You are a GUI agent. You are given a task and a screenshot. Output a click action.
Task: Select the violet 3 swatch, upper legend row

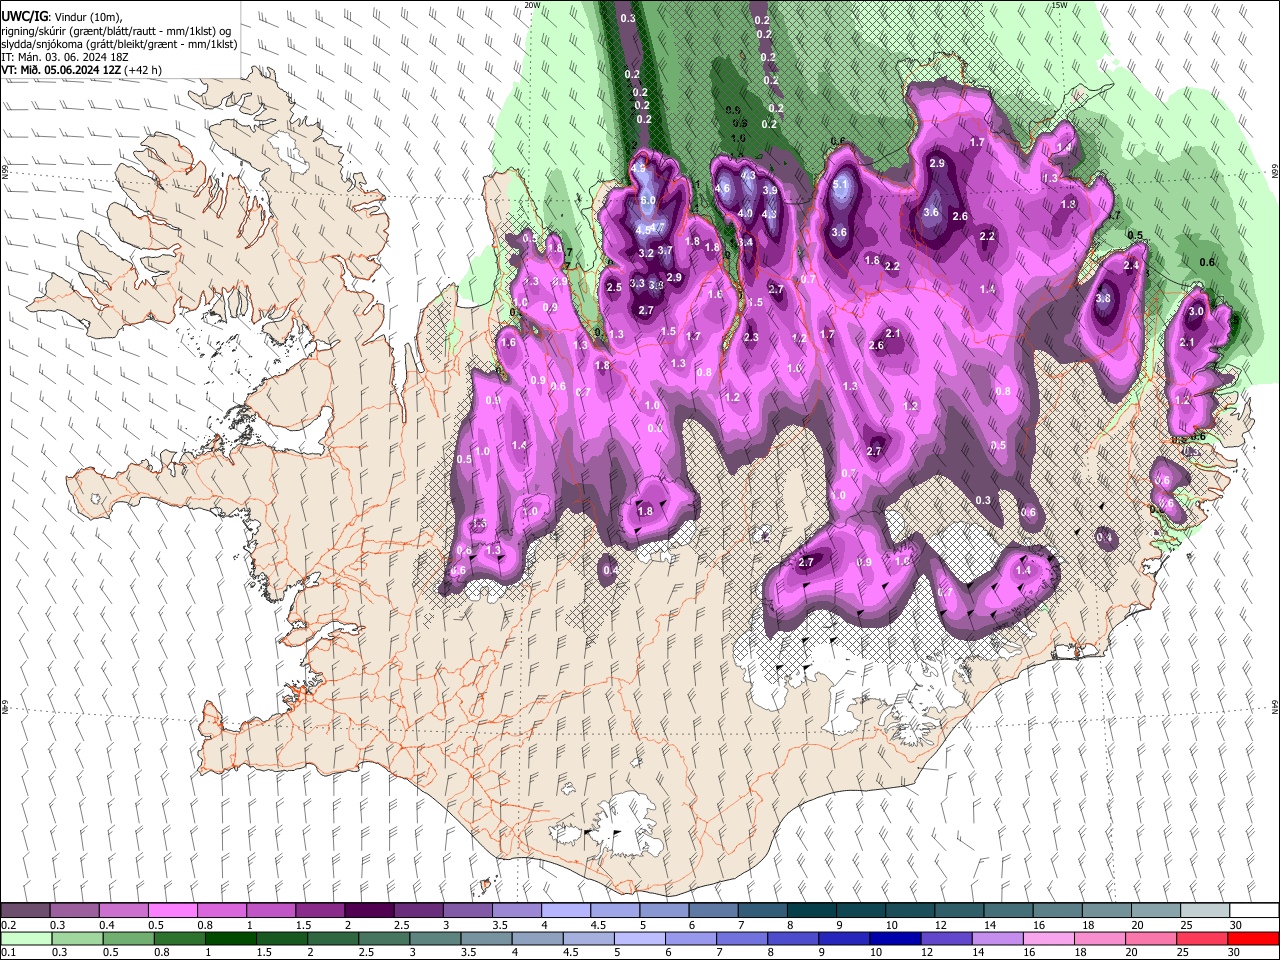[x=467, y=911]
